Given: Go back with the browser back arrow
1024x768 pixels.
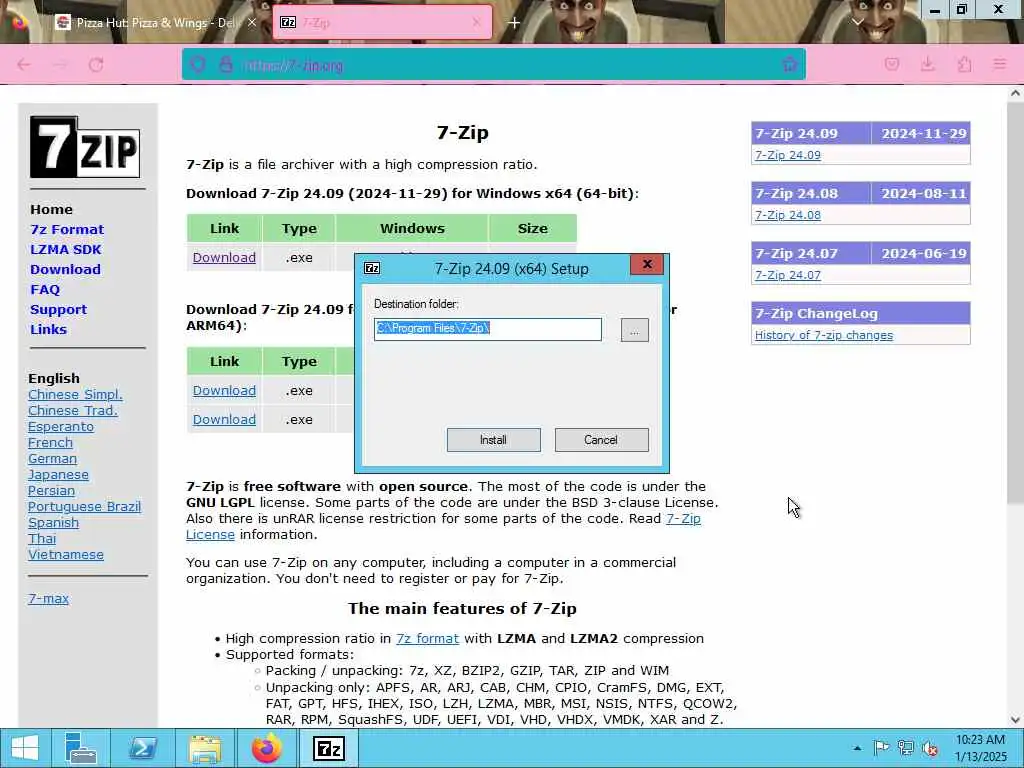Looking at the screenshot, I should coord(24,65).
